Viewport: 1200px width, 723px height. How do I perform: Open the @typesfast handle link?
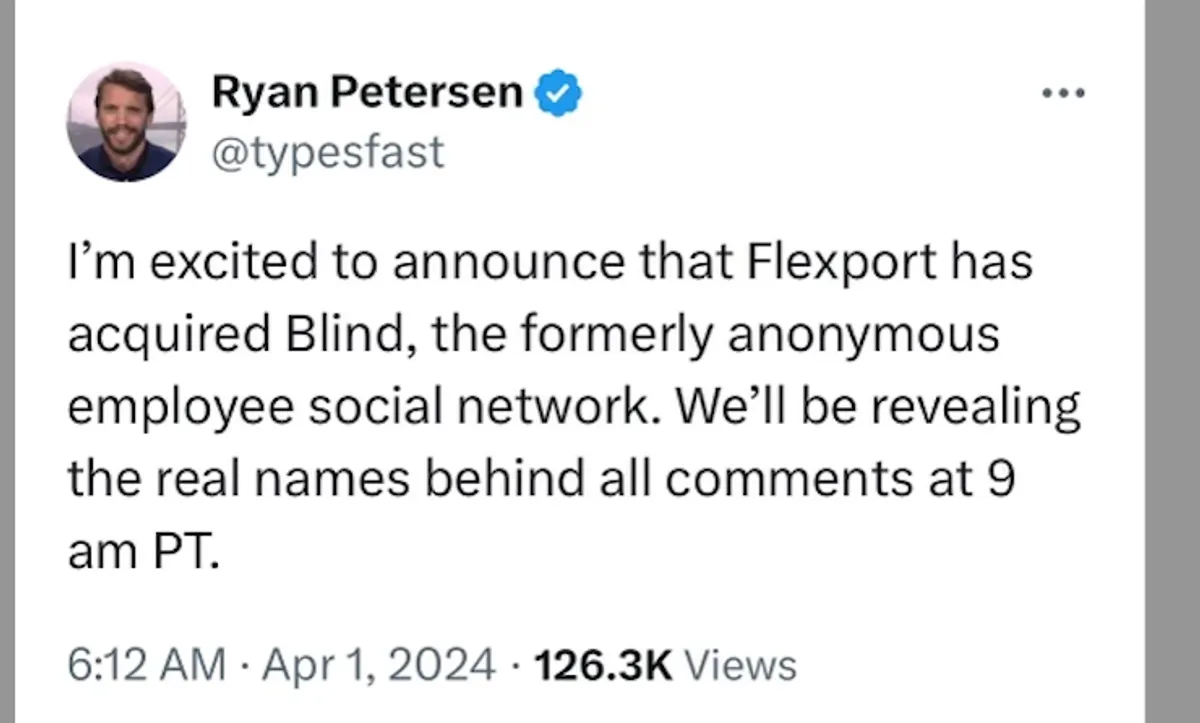pos(328,153)
